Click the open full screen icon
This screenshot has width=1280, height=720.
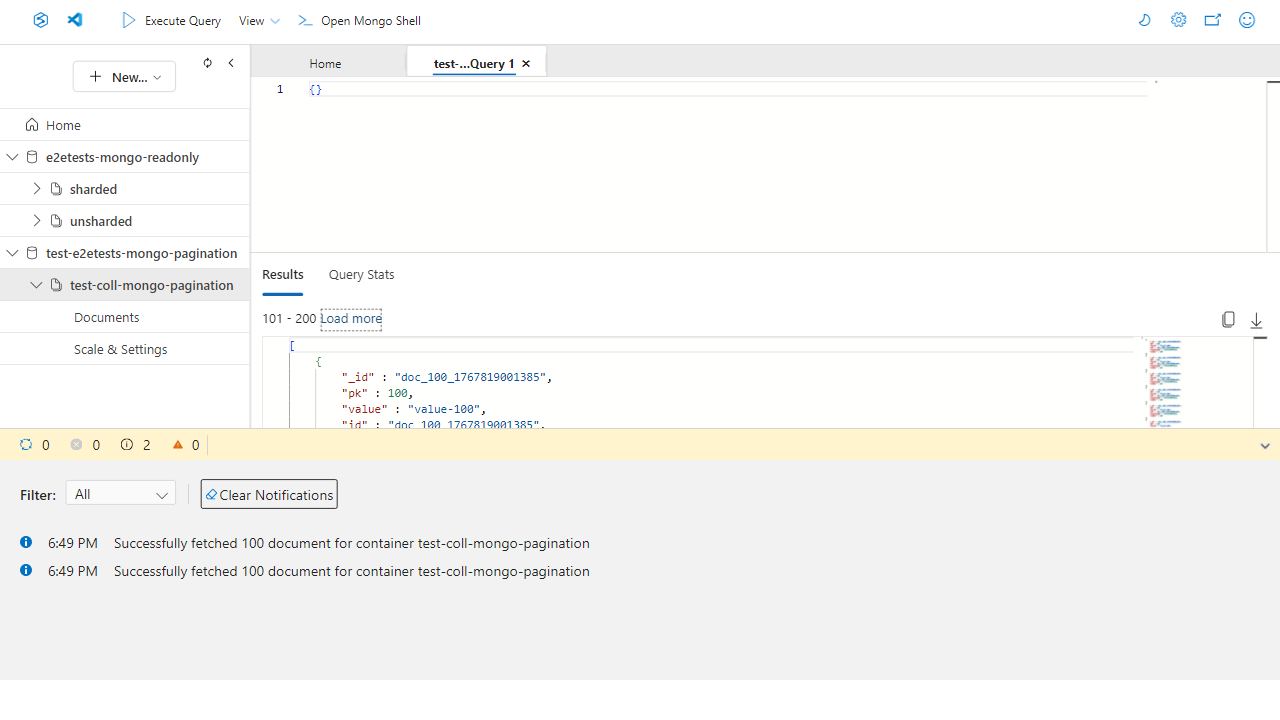(x=1213, y=20)
